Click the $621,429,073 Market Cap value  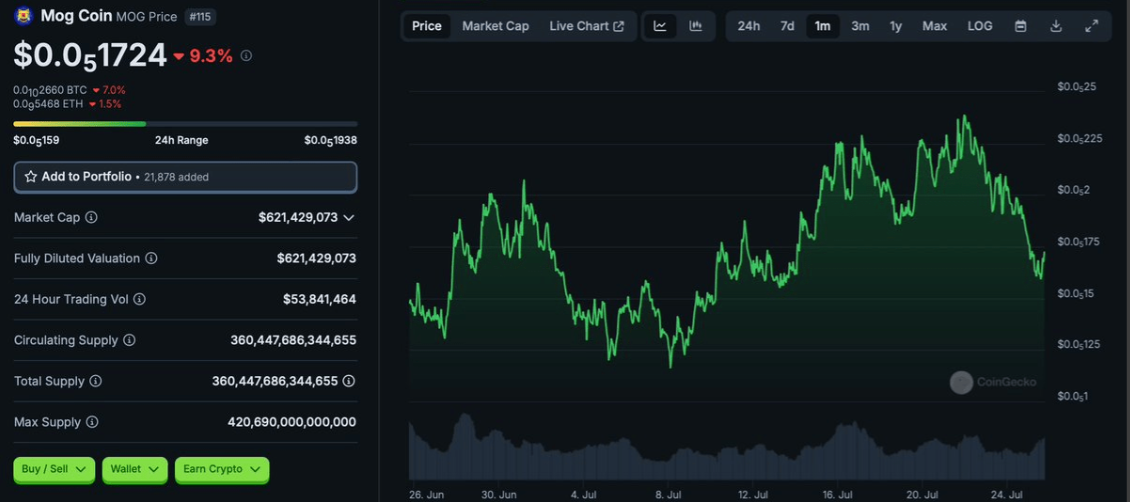point(298,217)
